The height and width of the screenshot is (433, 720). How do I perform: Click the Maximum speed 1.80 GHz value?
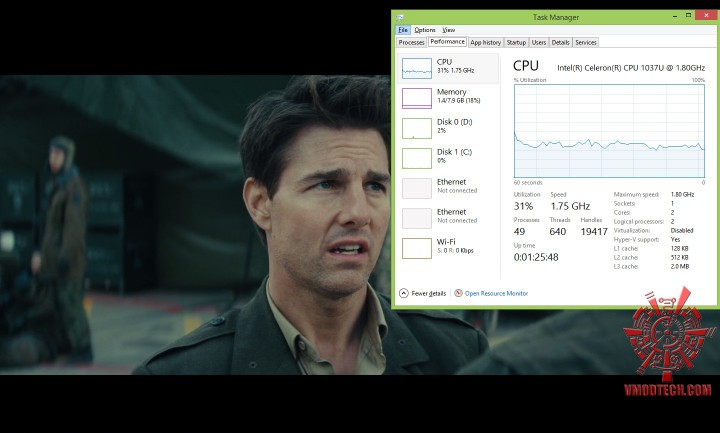[x=682, y=194]
